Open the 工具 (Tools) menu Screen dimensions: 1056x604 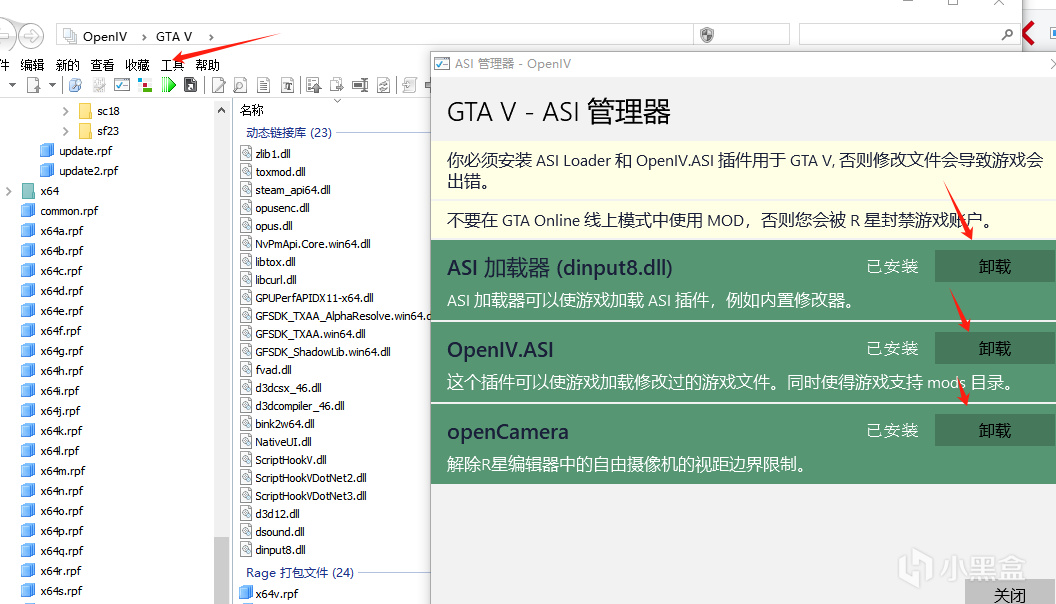[x=172, y=65]
